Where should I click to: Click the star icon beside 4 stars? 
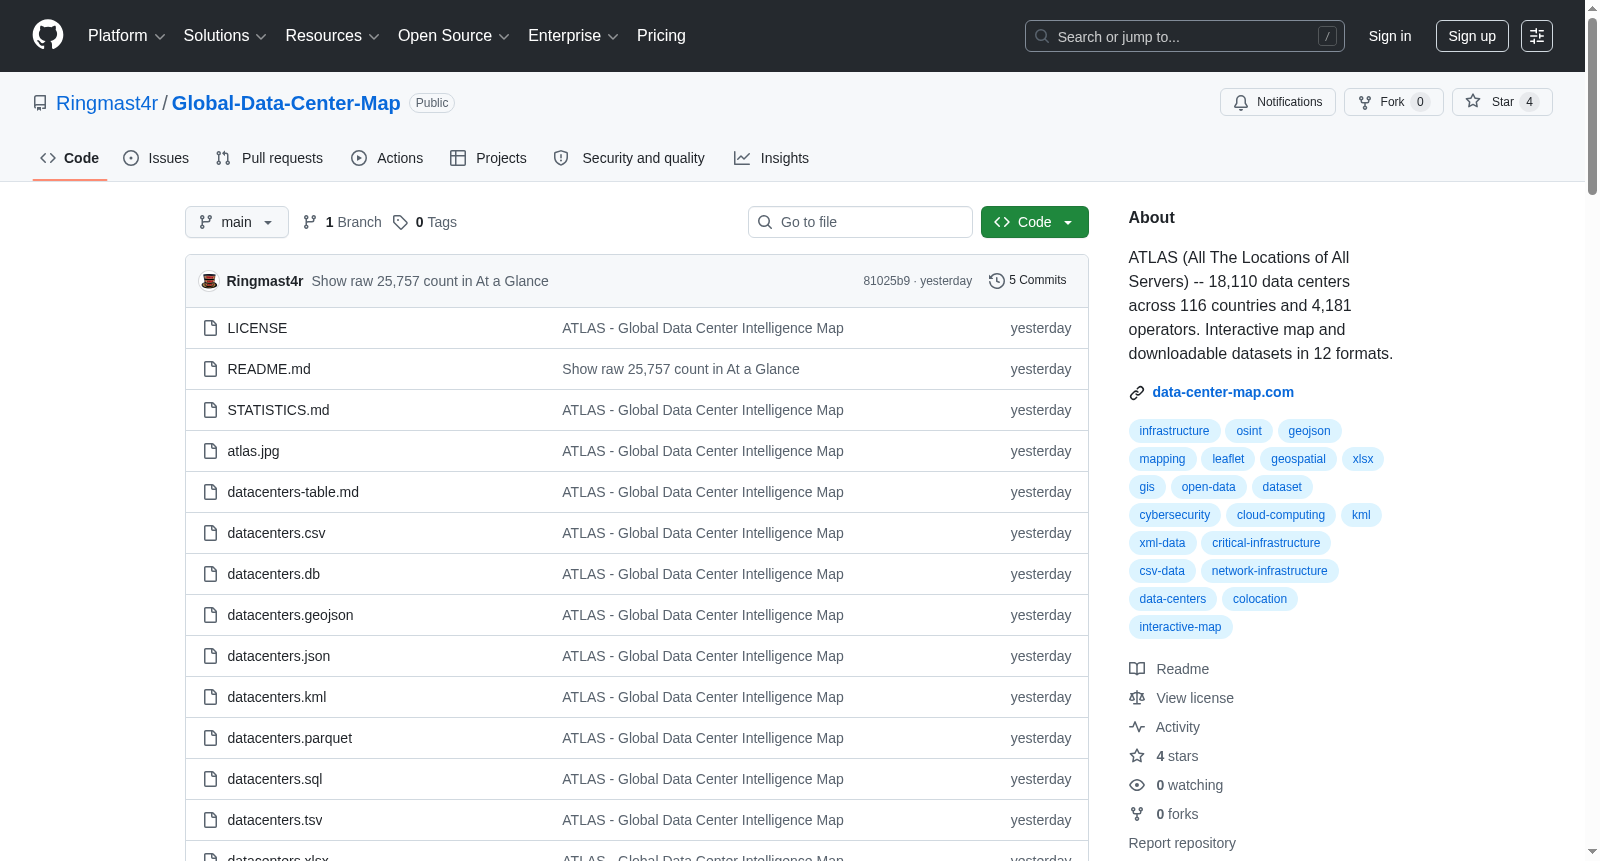(x=1137, y=756)
